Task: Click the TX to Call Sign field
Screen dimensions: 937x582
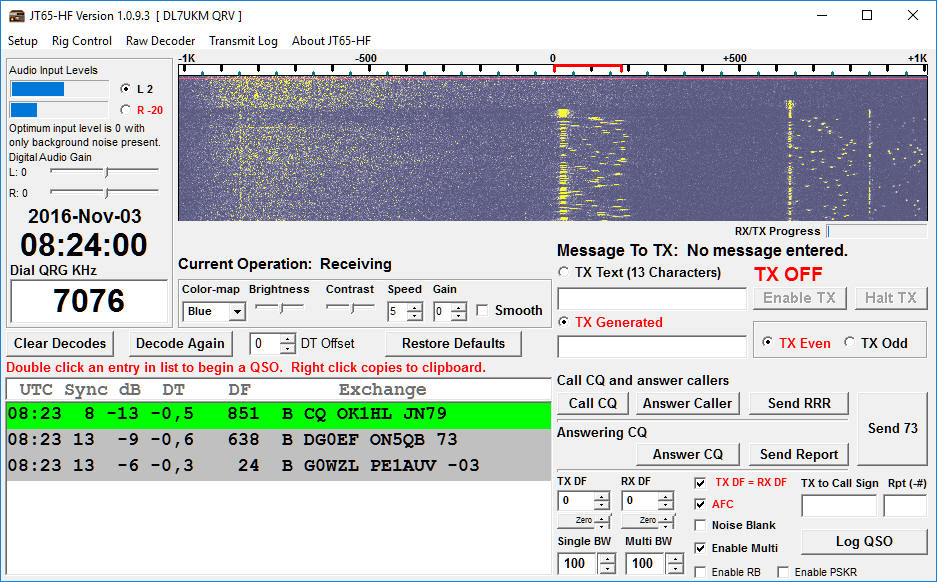Action: 838,506
